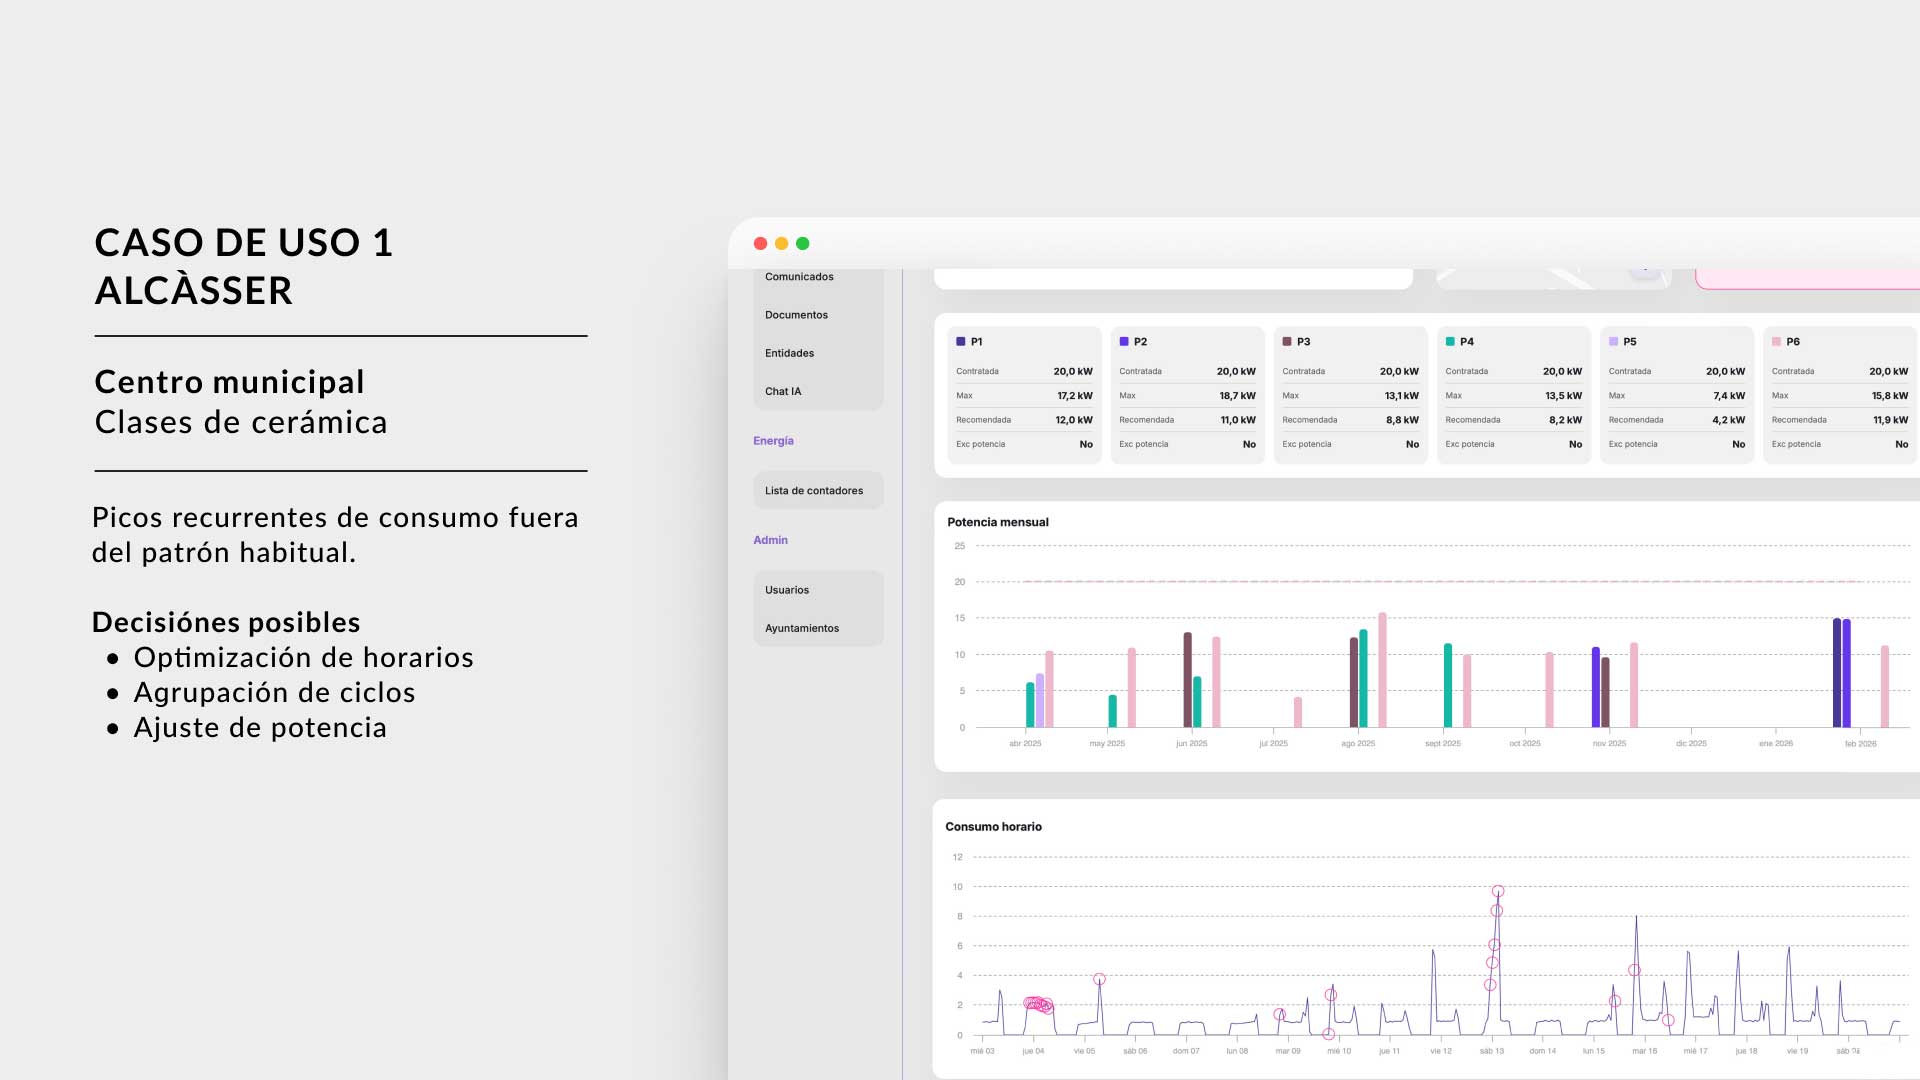Select the highest anomaly circle on sáb 13
Image resolution: width=1920 pixels, height=1080 pixels.
1498,891
